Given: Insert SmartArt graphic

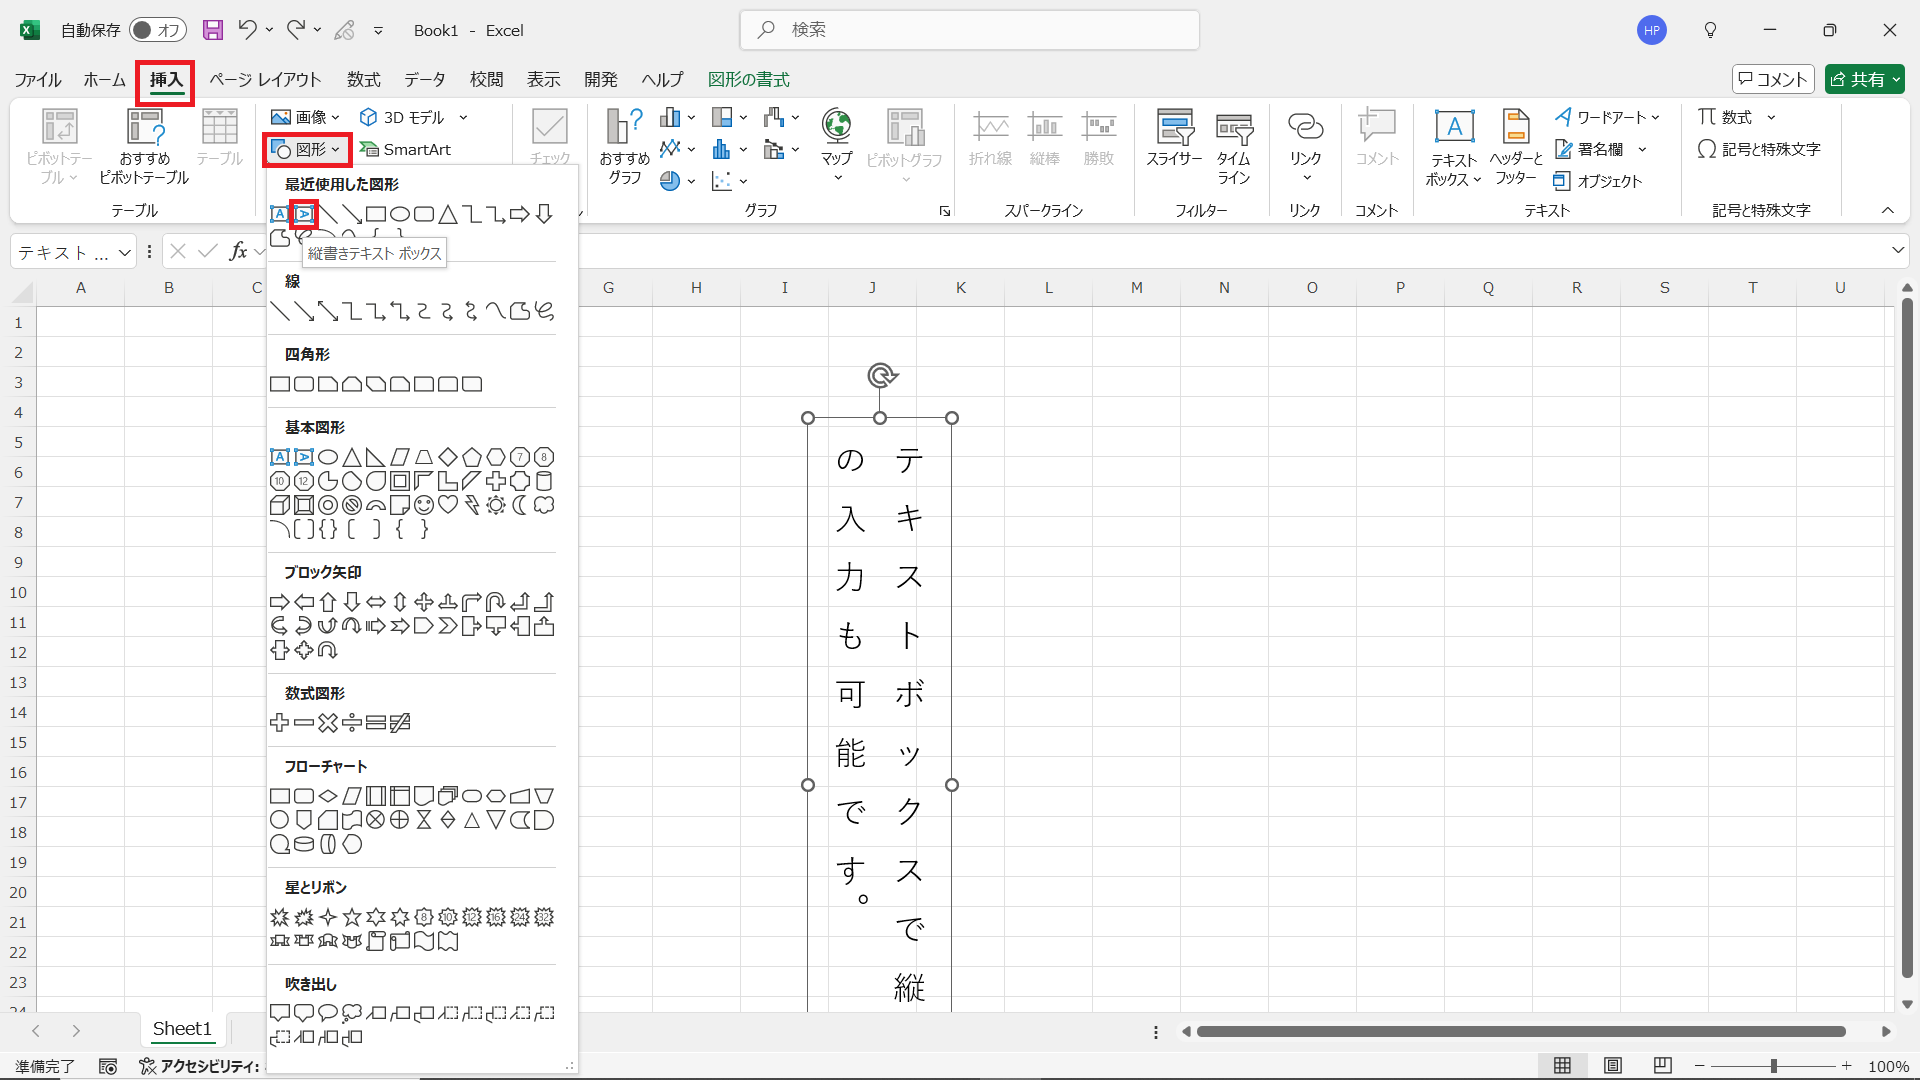Looking at the screenshot, I should [406, 149].
